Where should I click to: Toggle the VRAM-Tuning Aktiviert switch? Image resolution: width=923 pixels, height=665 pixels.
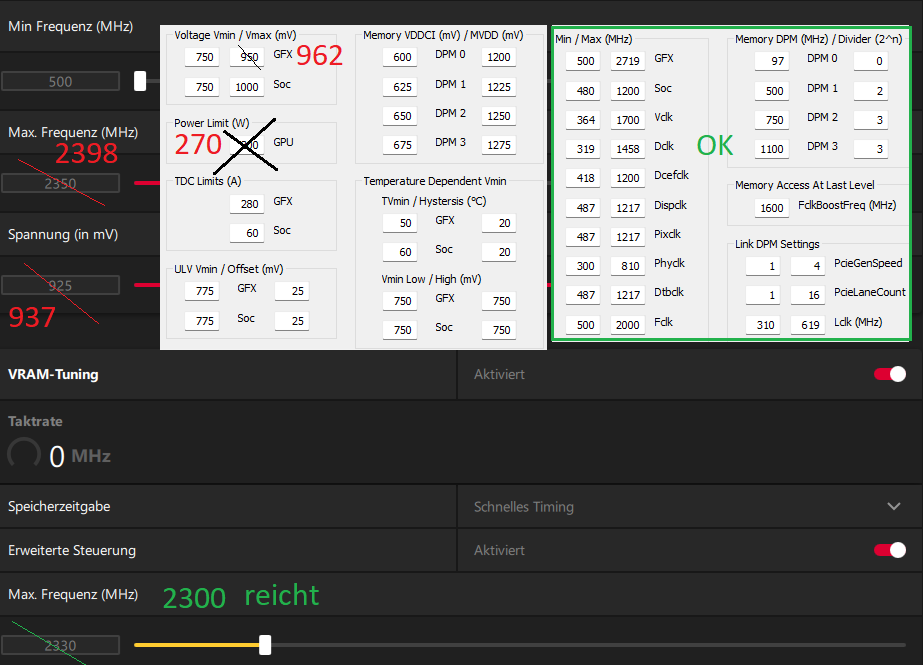tap(889, 374)
